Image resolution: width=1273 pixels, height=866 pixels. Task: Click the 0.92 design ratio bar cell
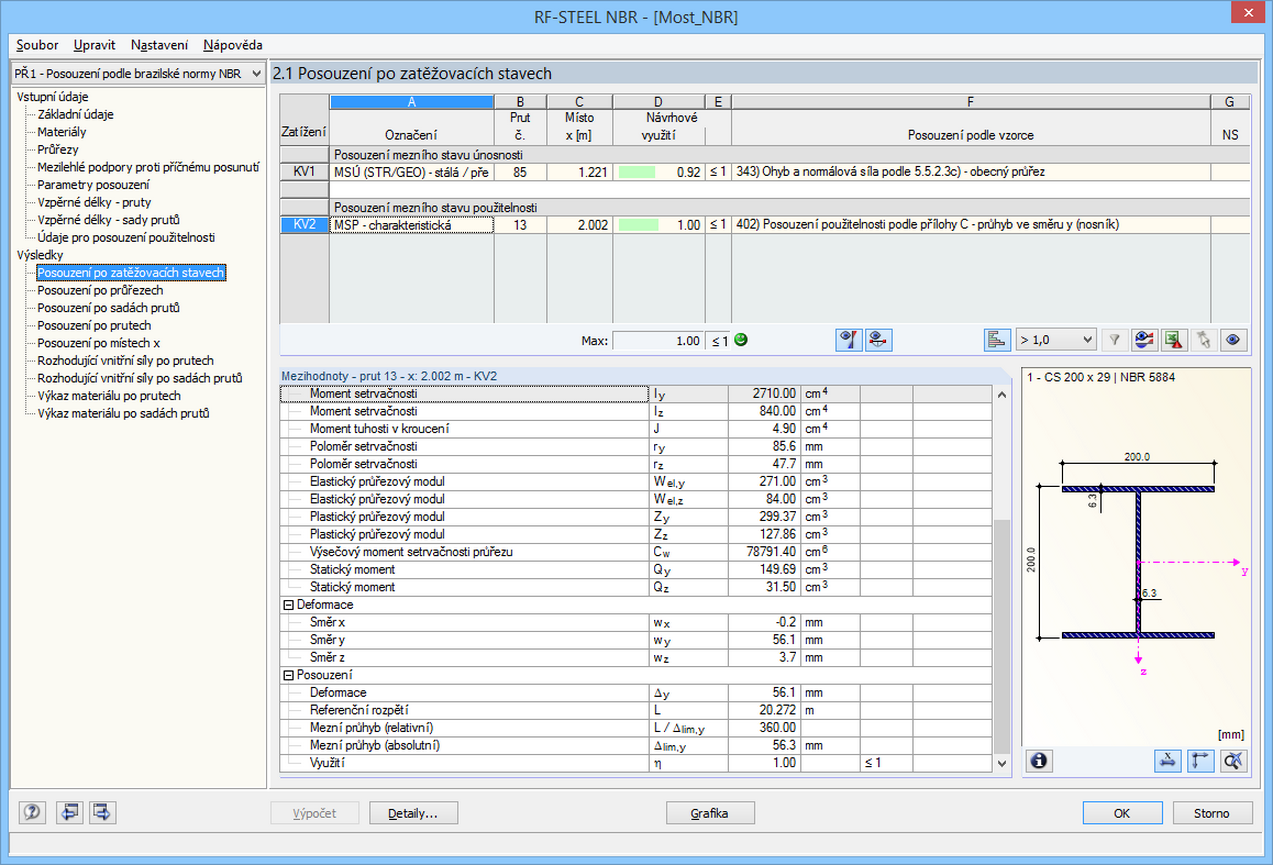658,172
